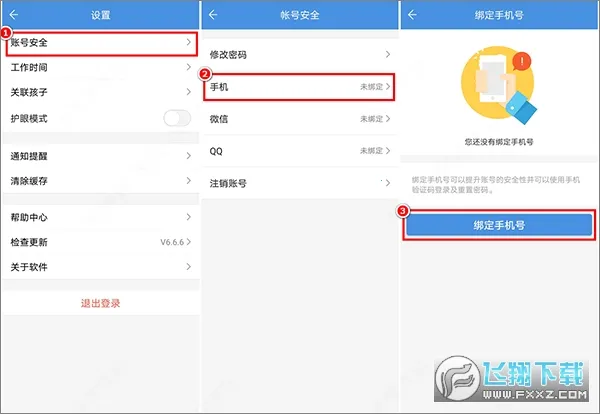Open 手机 binding row
Screen dimensions: 600x414
(x=299, y=87)
